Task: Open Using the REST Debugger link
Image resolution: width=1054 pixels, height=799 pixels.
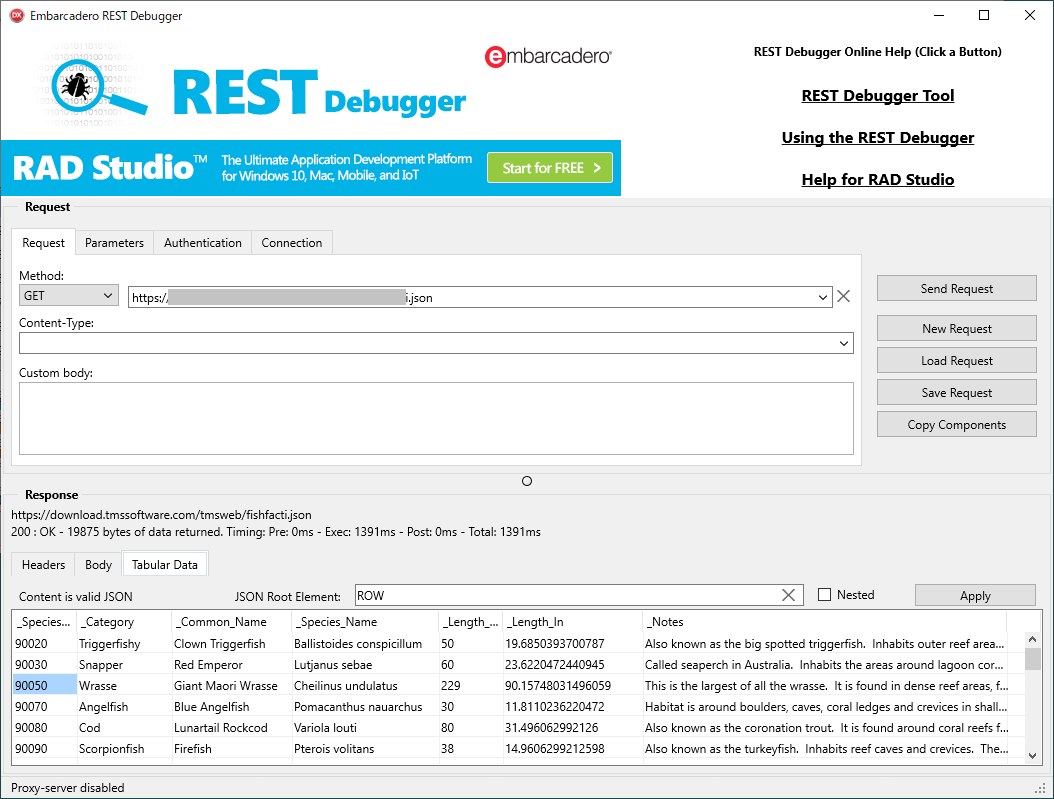Action: click(877, 138)
